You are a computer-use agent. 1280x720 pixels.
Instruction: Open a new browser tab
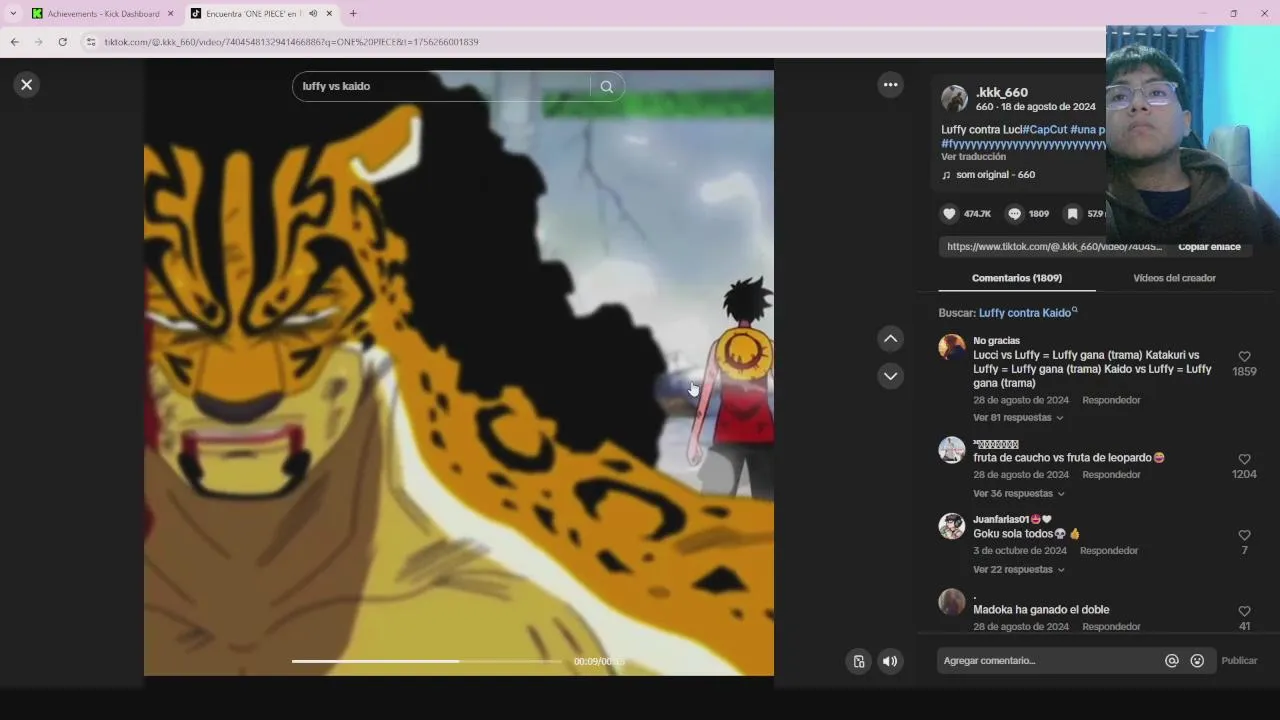(353, 14)
